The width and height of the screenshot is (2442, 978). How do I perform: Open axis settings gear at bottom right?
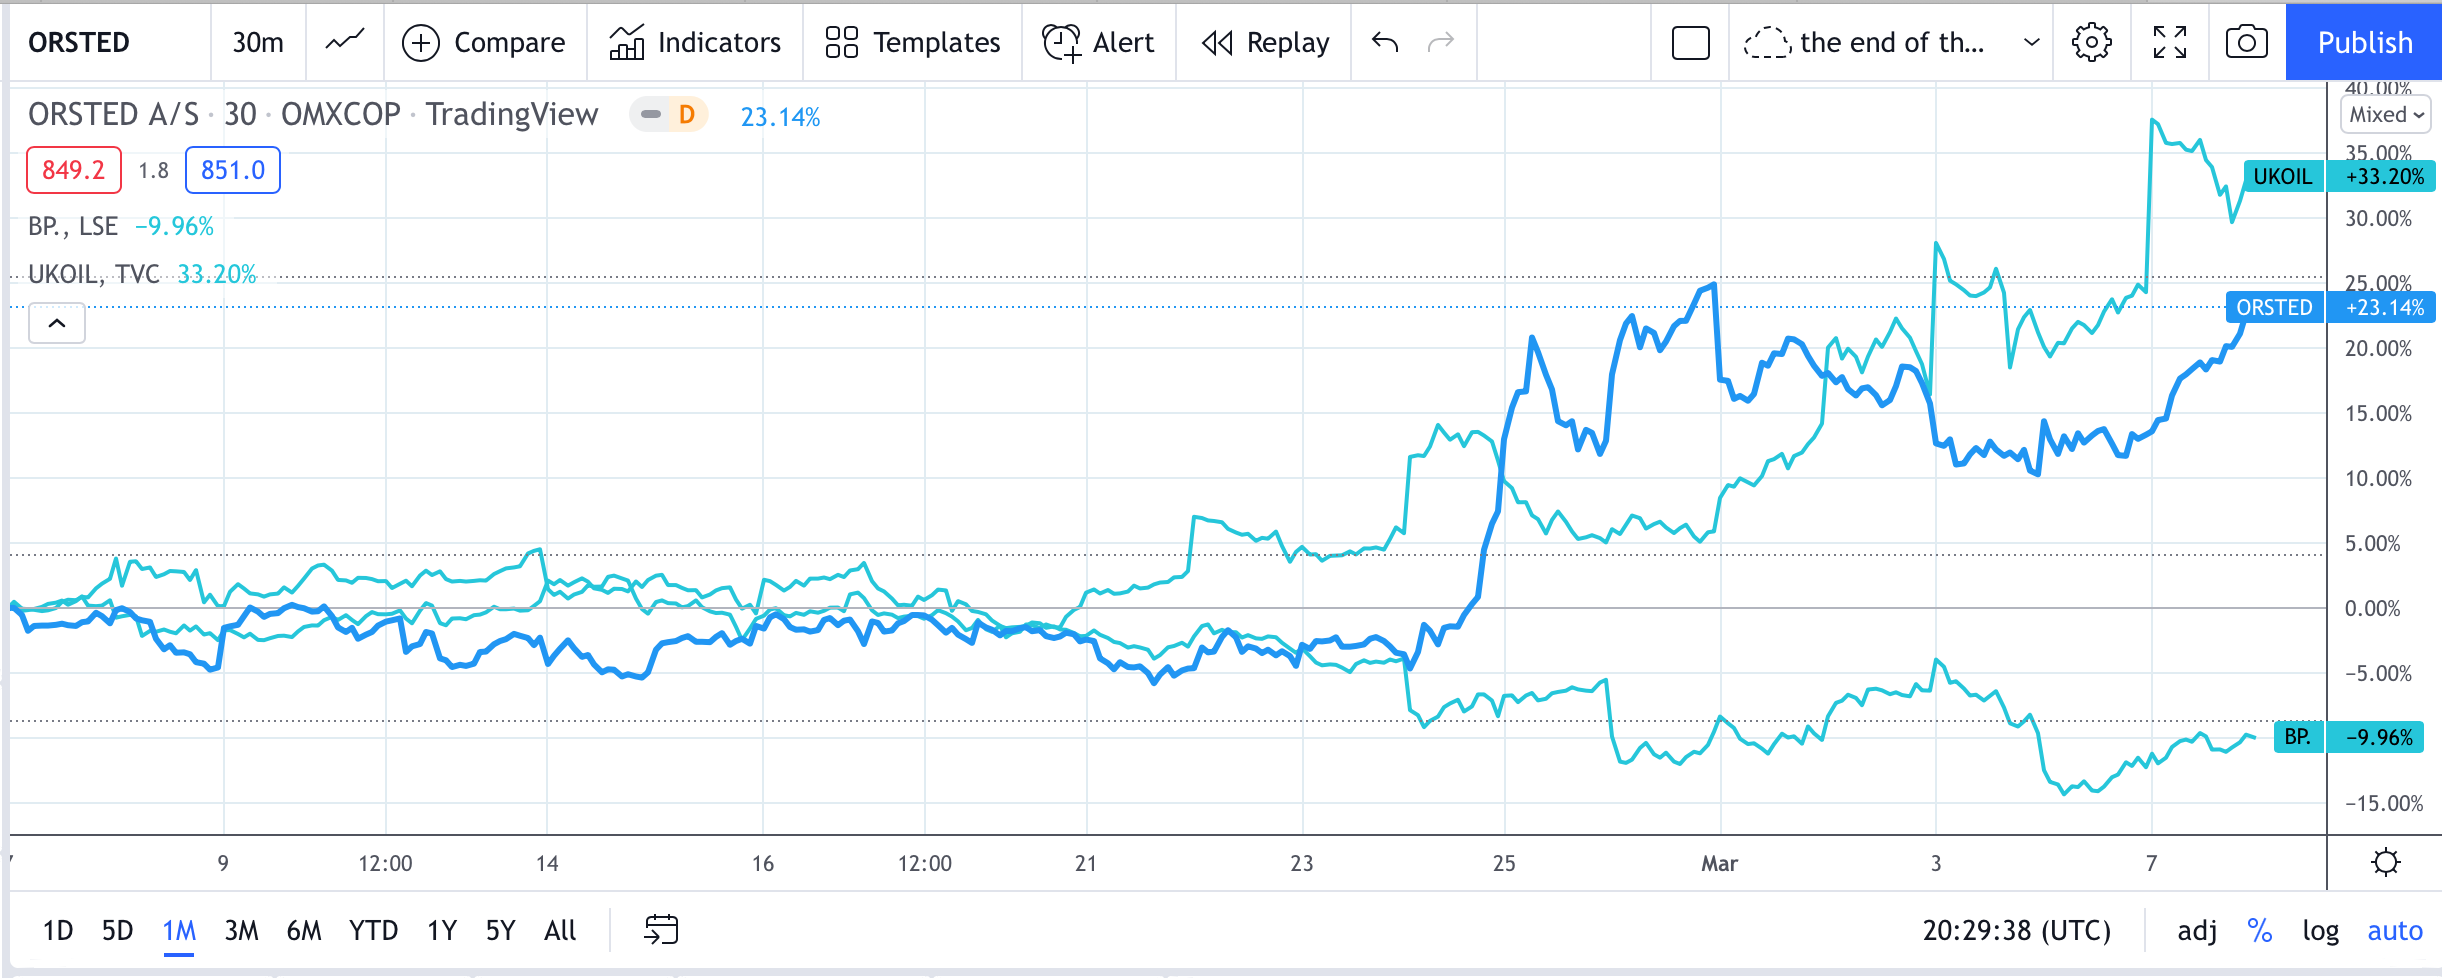click(2386, 862)
